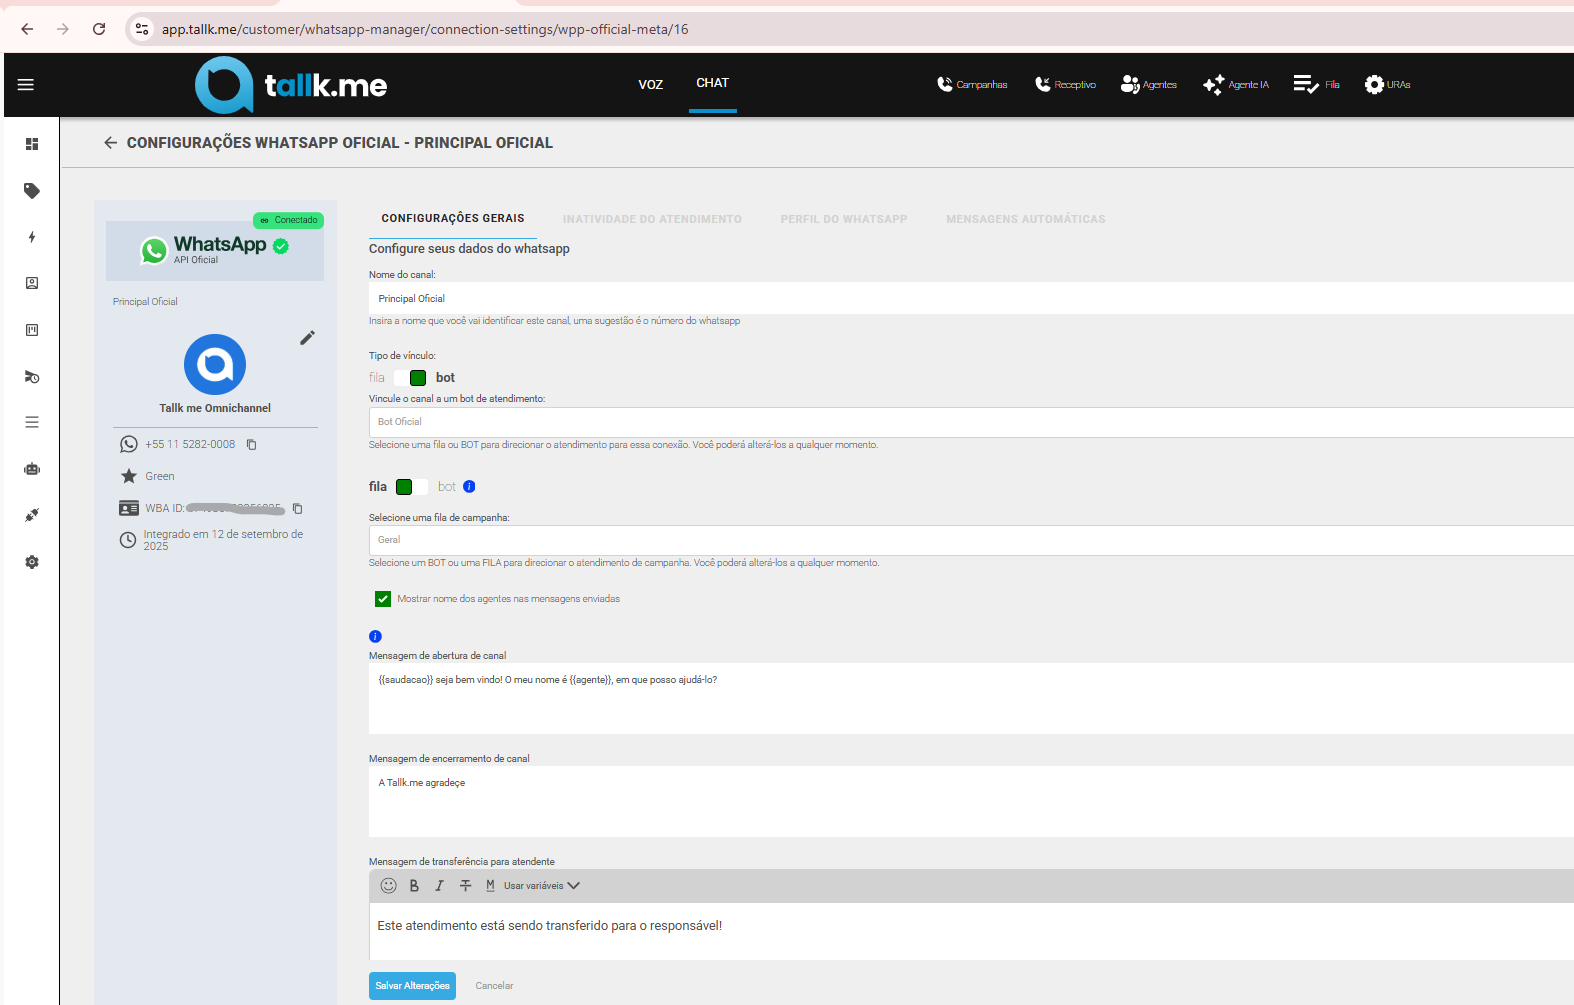
Task: Edit profile with pencil icon
Action: [x=307, y=338]
